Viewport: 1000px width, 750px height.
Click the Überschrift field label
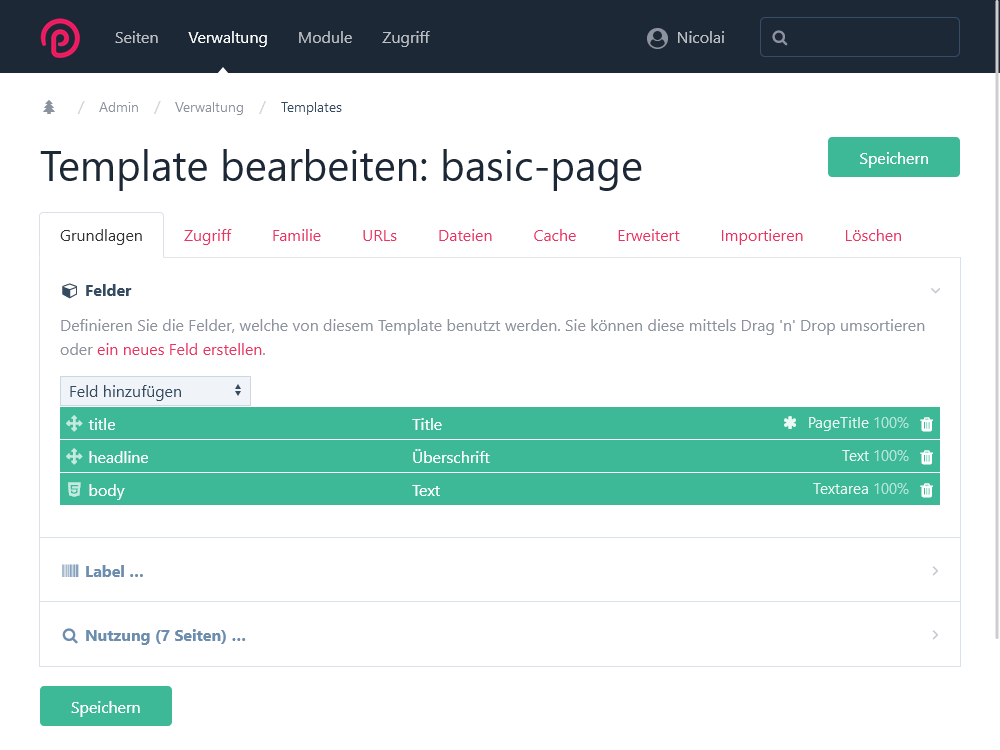451,457
